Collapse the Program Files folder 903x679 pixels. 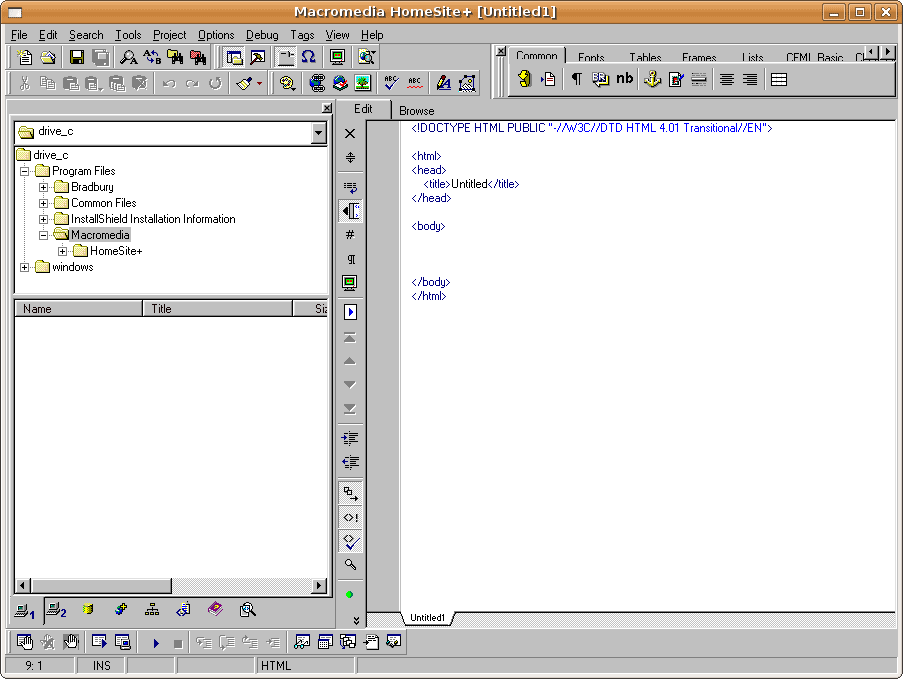tap(24, 171)
